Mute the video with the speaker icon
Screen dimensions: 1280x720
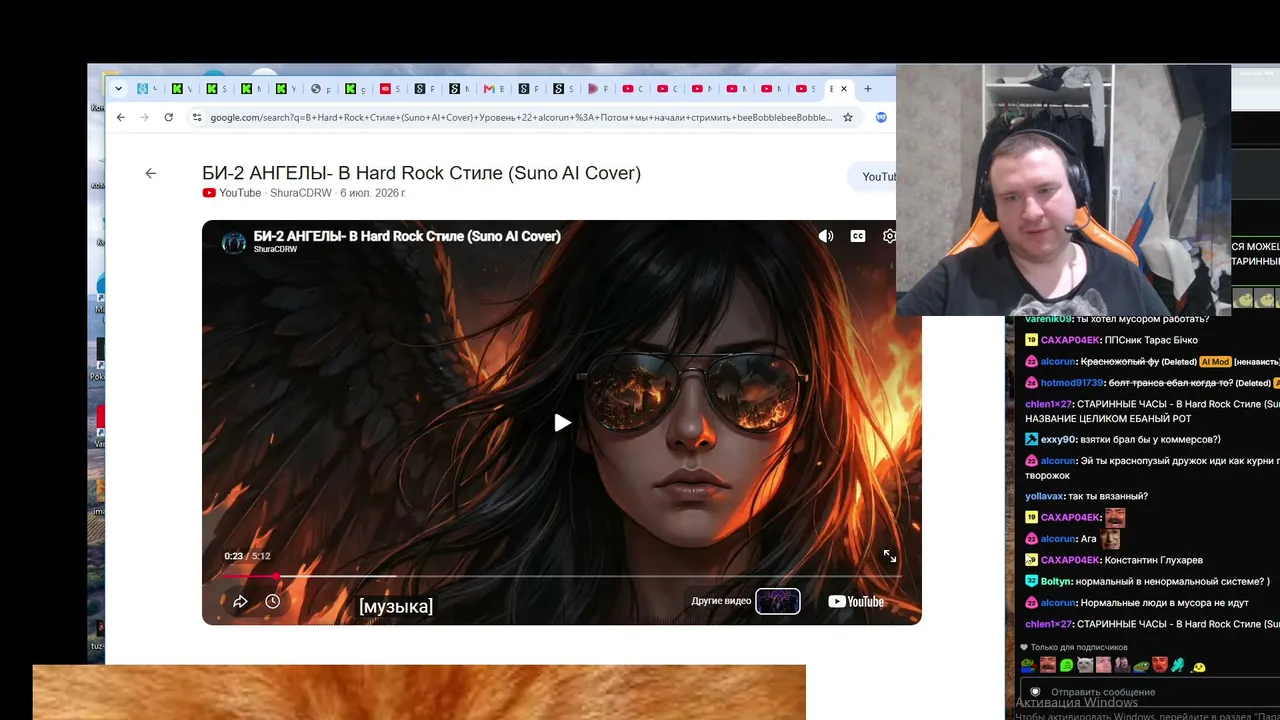pyautogui.click(x=826, y=236)
